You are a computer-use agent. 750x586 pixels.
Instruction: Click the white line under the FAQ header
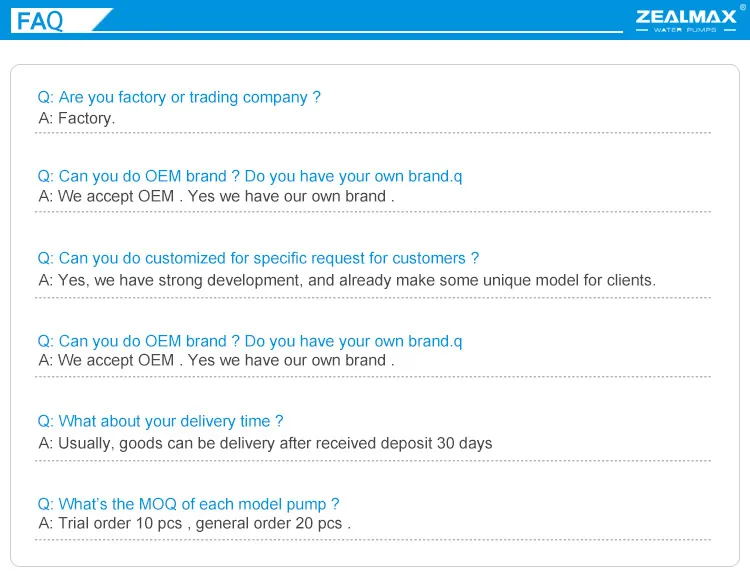tap(359, 32)
